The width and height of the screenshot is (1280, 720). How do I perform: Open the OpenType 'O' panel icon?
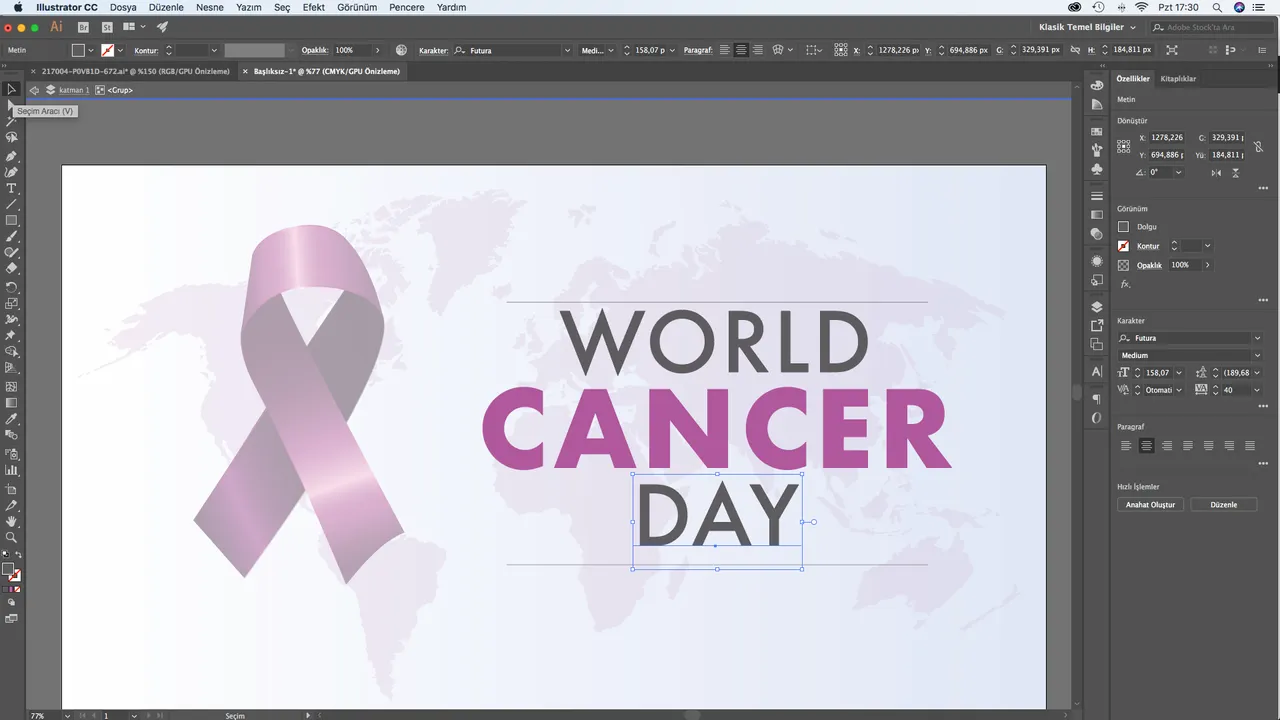click(1097, 417)
